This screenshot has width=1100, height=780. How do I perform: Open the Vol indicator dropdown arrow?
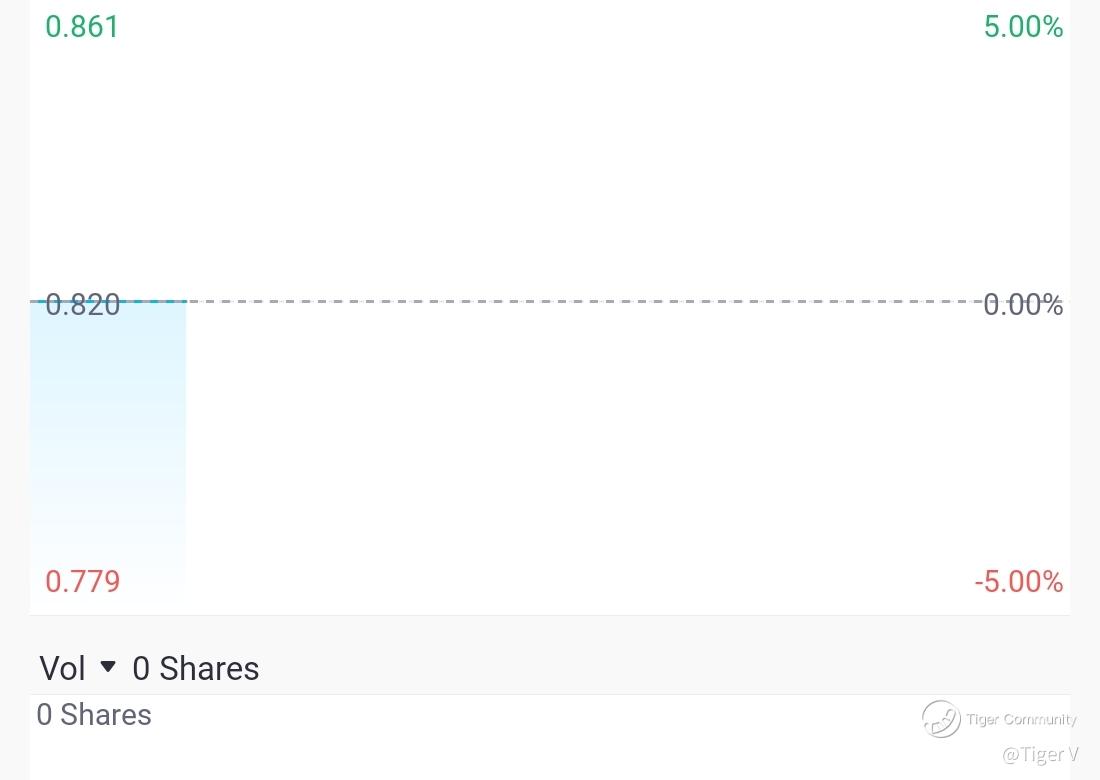coord(108,666)
